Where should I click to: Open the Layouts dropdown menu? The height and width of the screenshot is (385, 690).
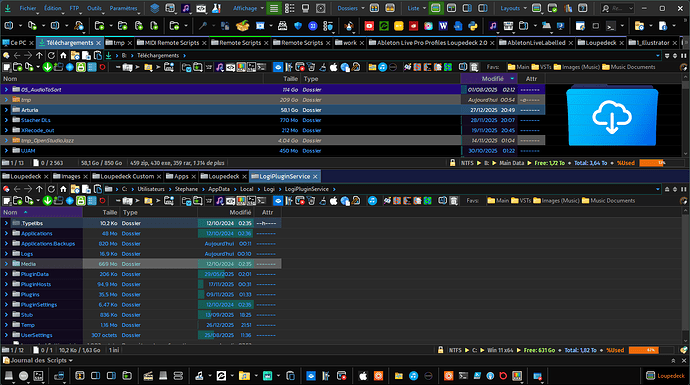click(x=514, y=8)
